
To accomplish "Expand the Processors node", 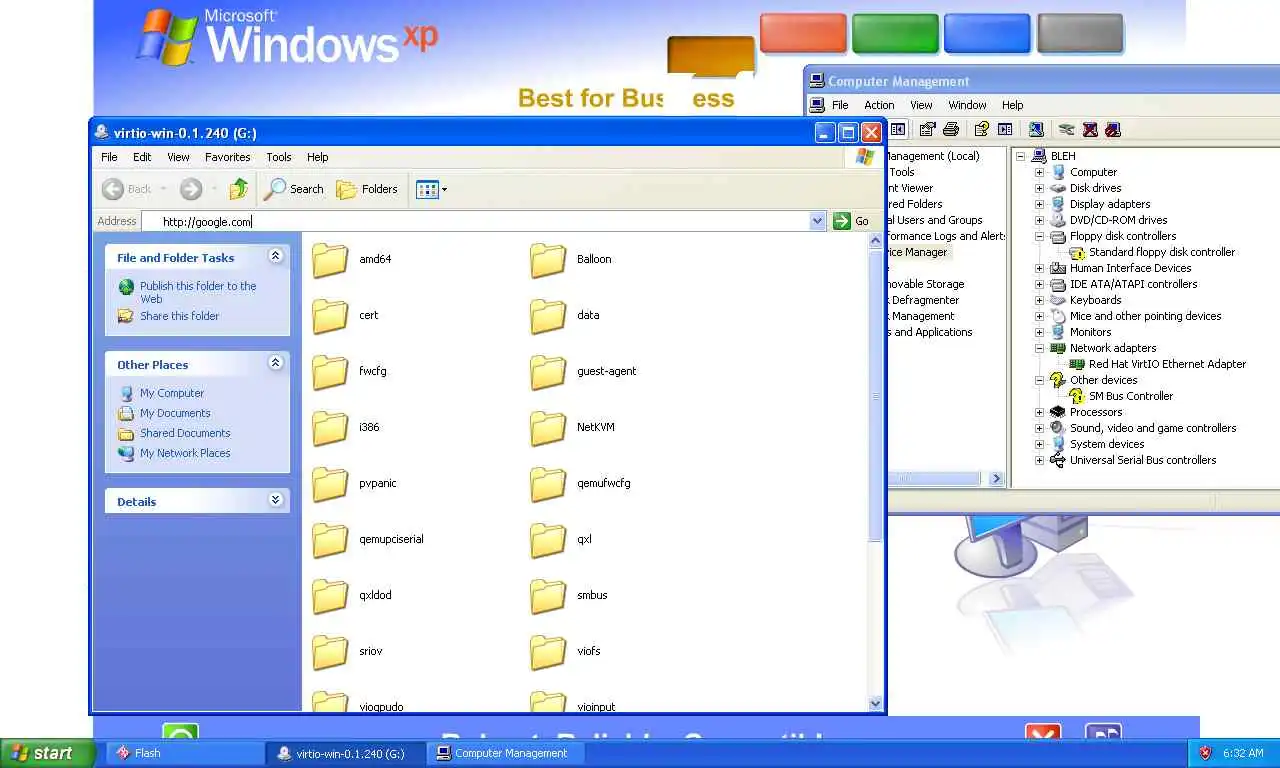I will (1039, 412).
